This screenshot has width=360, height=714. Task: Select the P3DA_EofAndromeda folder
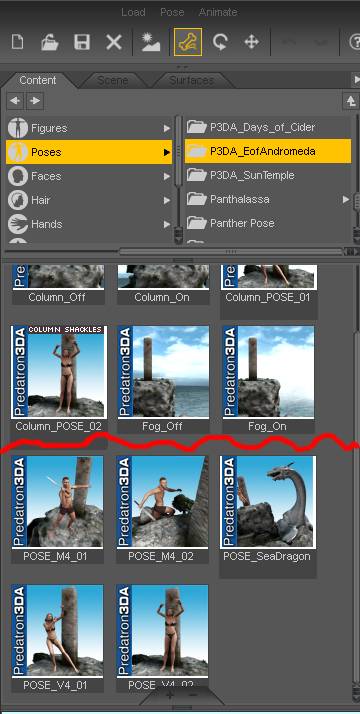click(x=268, y=151)
